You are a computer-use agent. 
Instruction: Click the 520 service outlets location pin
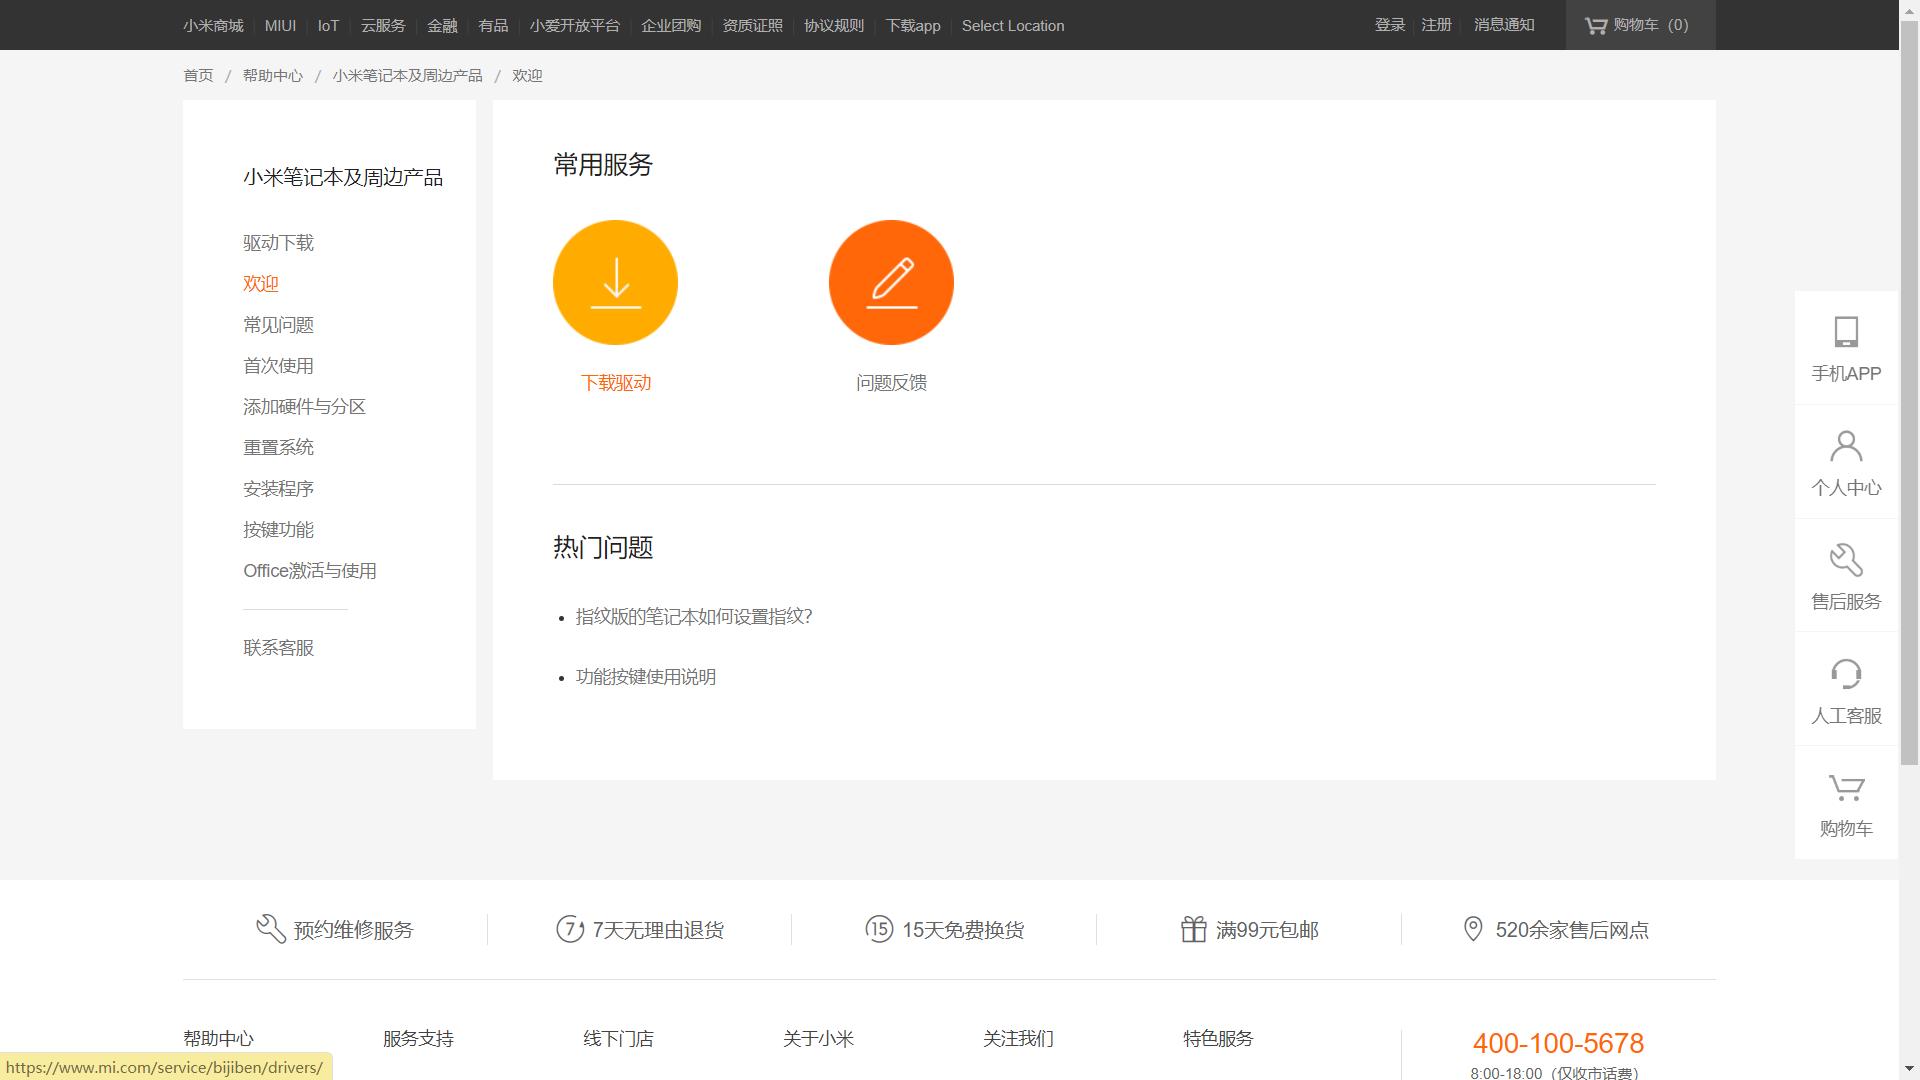click(1472, 929)
